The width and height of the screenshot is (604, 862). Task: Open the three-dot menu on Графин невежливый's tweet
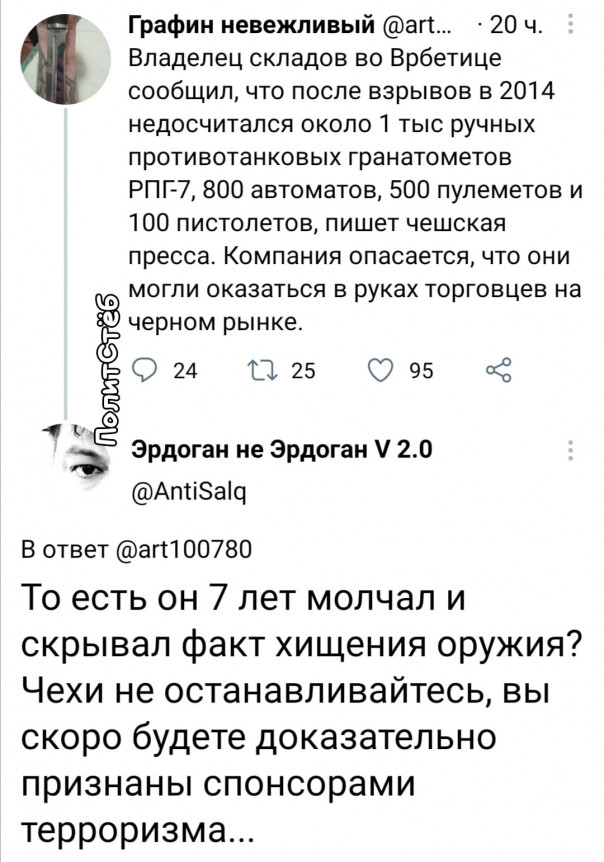click(x=570, y=24)
